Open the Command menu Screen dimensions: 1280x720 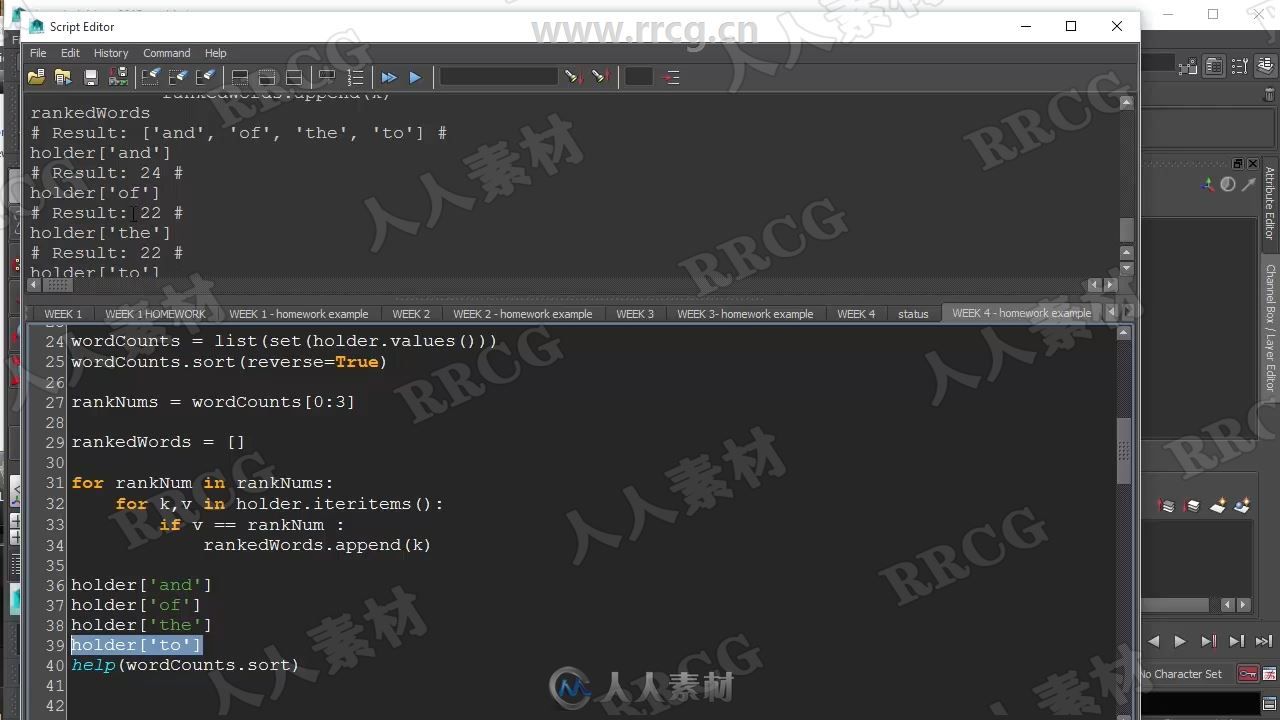point(166,53)
